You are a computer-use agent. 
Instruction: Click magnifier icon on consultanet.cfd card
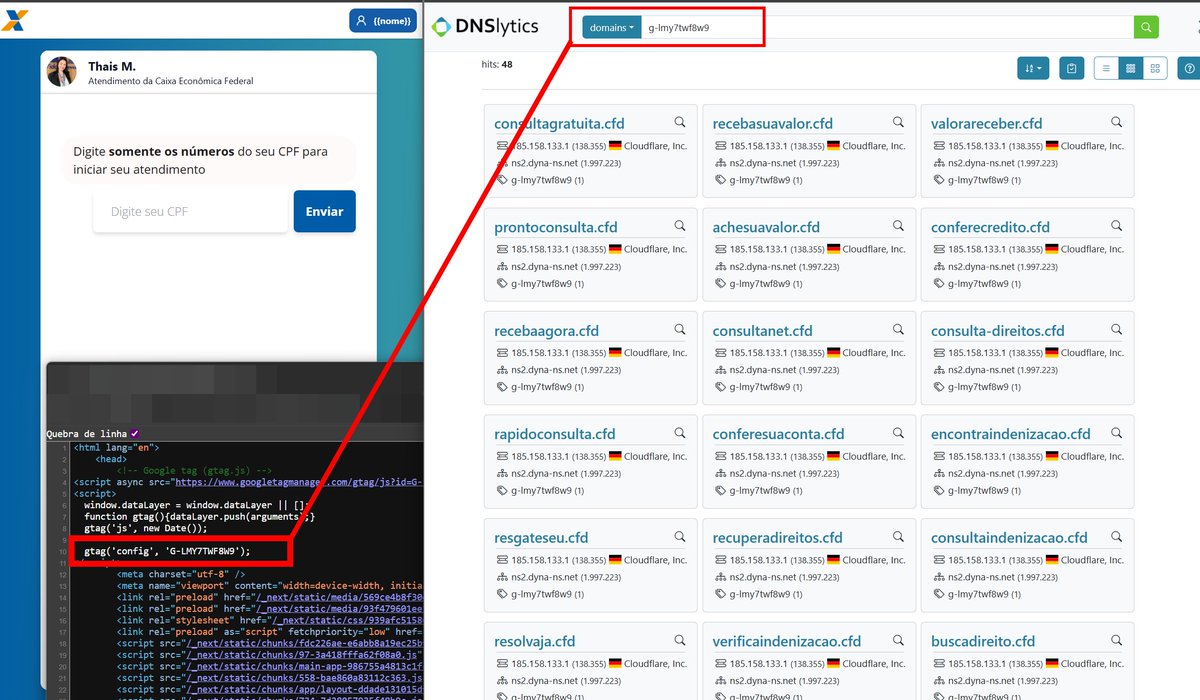[898, 329]
